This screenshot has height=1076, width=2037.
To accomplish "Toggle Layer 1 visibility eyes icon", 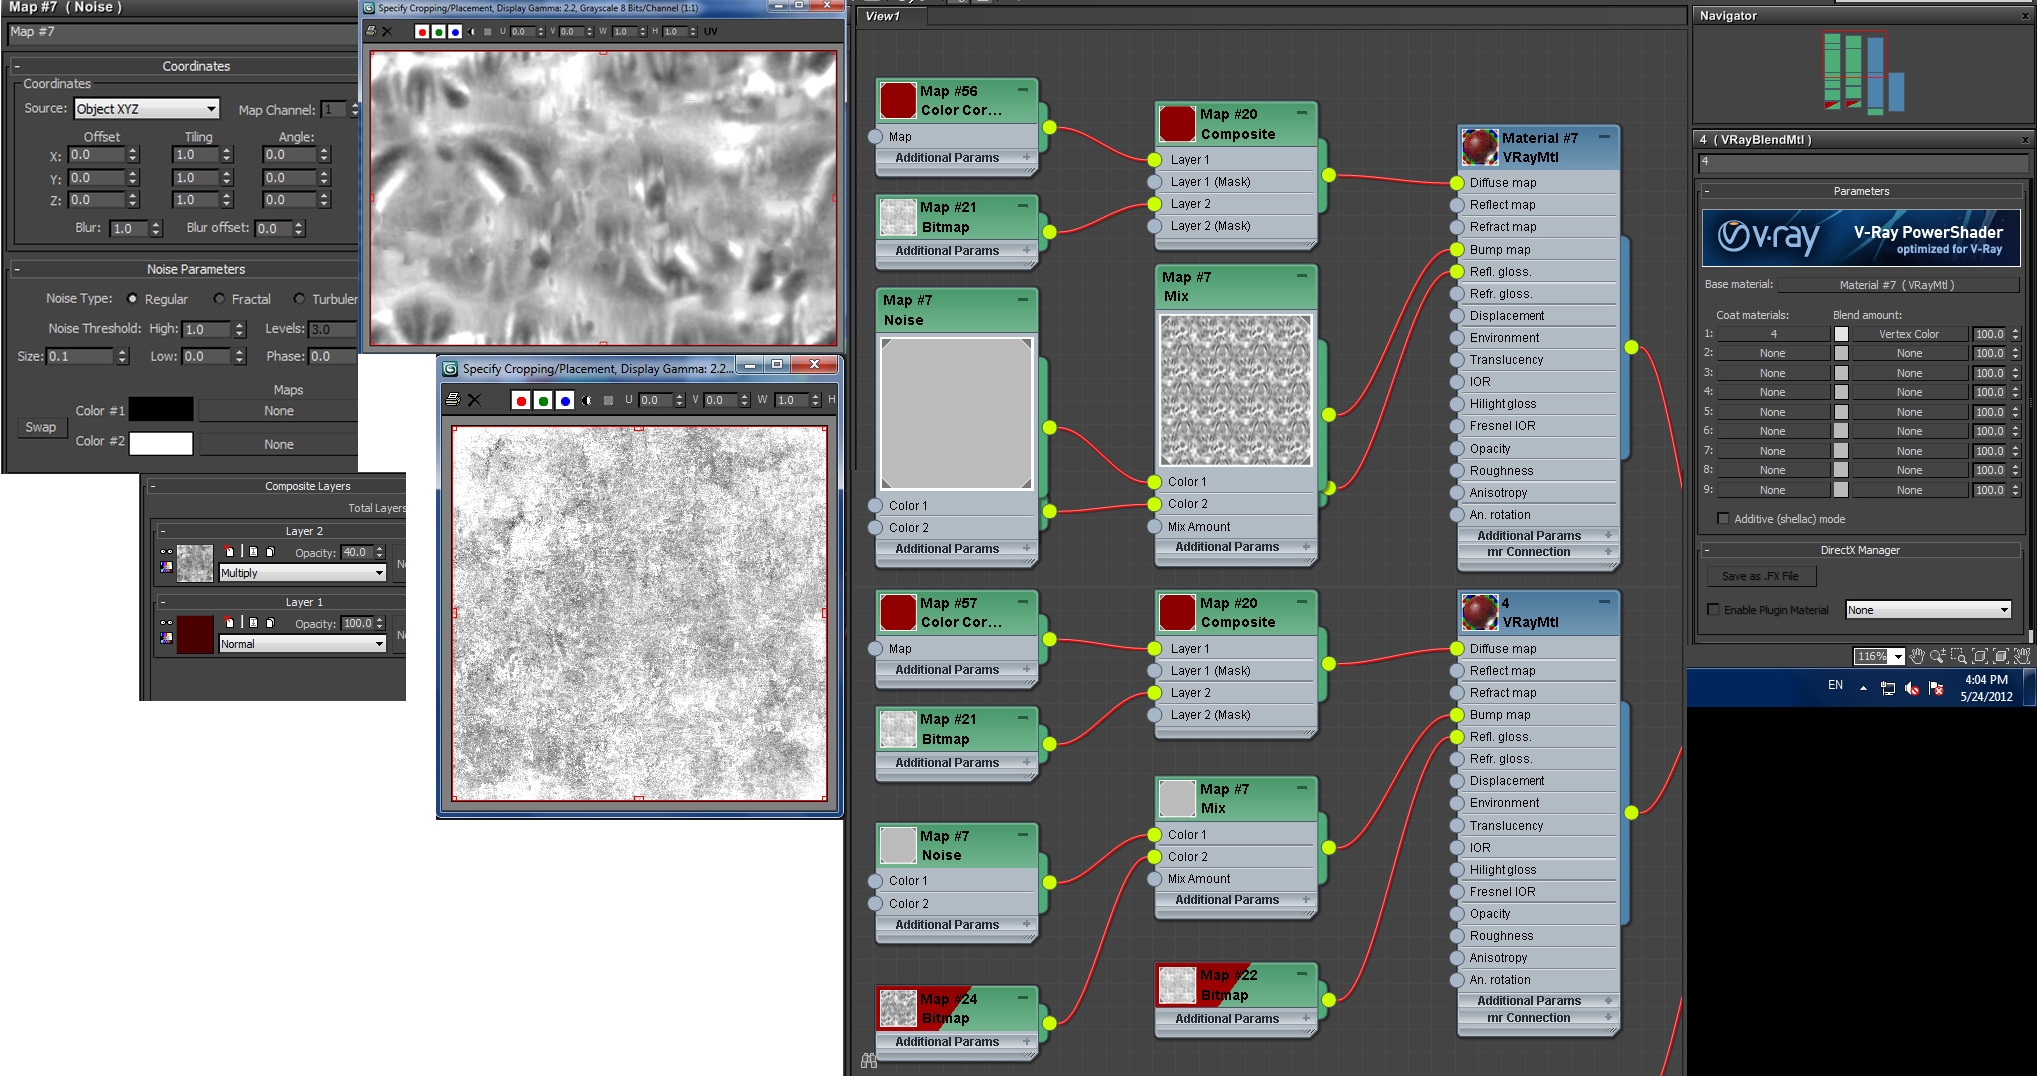I will 166,622.
